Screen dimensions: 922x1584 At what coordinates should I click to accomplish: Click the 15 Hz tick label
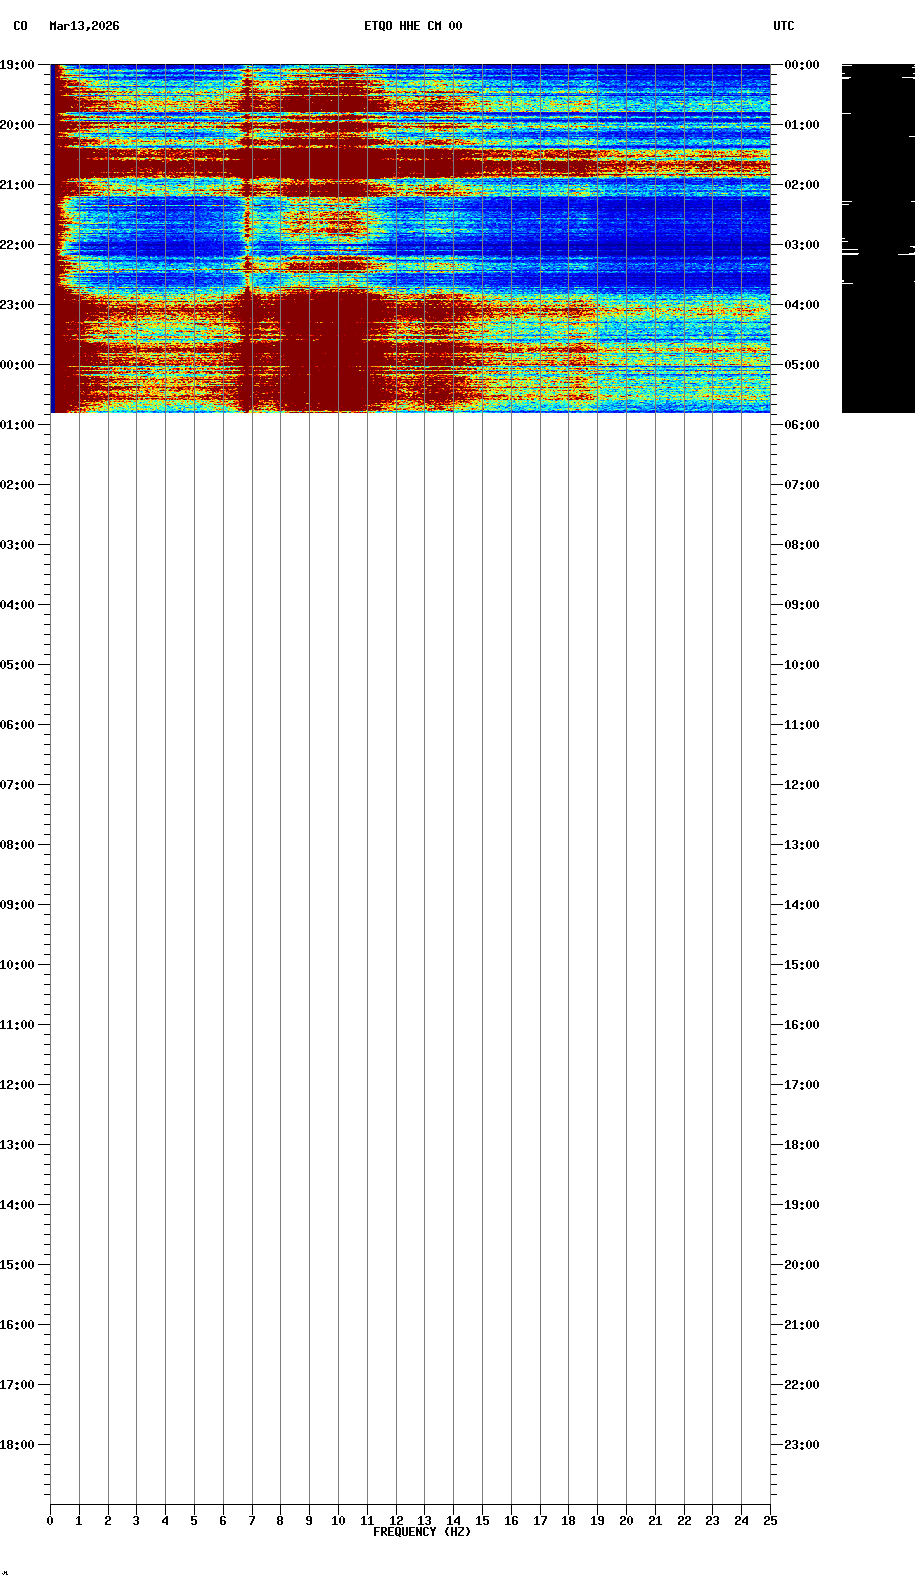[482, 1521]
